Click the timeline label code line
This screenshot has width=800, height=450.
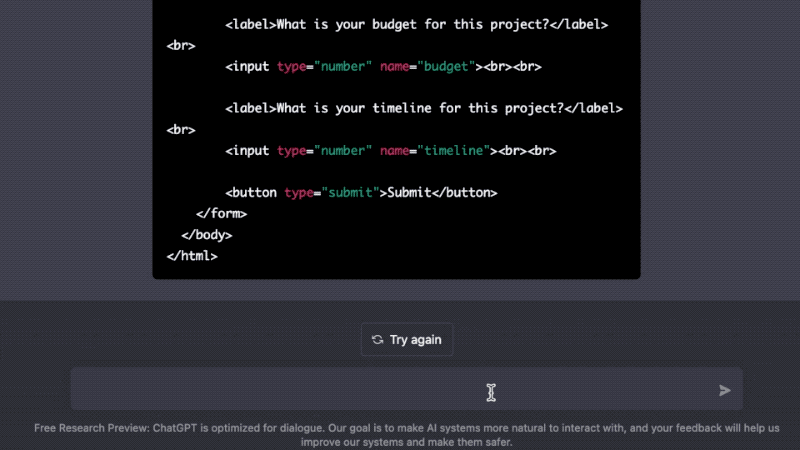point(424,108)
